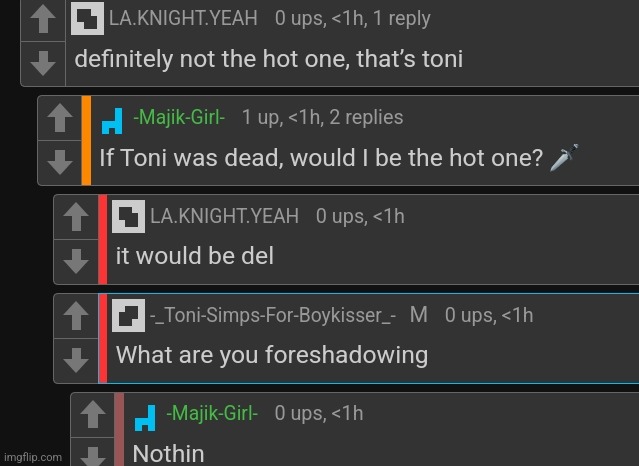Upvote Majik-Girl's 'If Toni was dead' comment

tap(60, 118)
